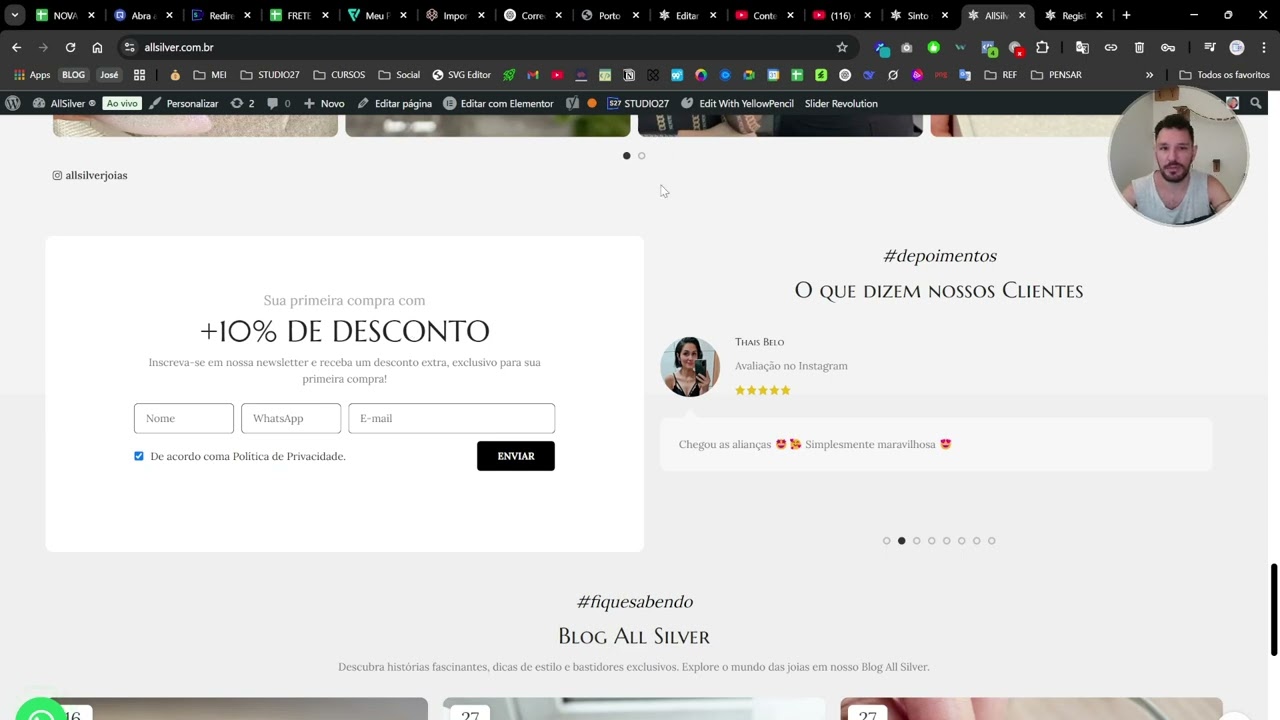The image size is (1280, 720).
Task: Go to fifth testimonial pagination dot
Action: click(x=946, y=541)
